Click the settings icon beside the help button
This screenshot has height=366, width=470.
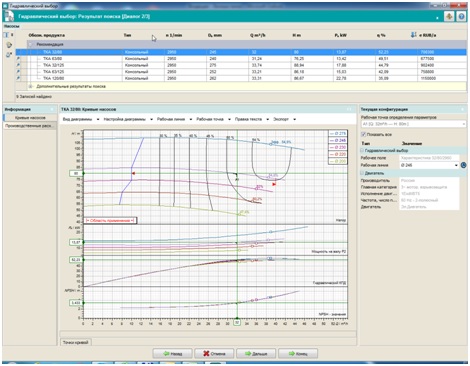click(x=449, y=16)
